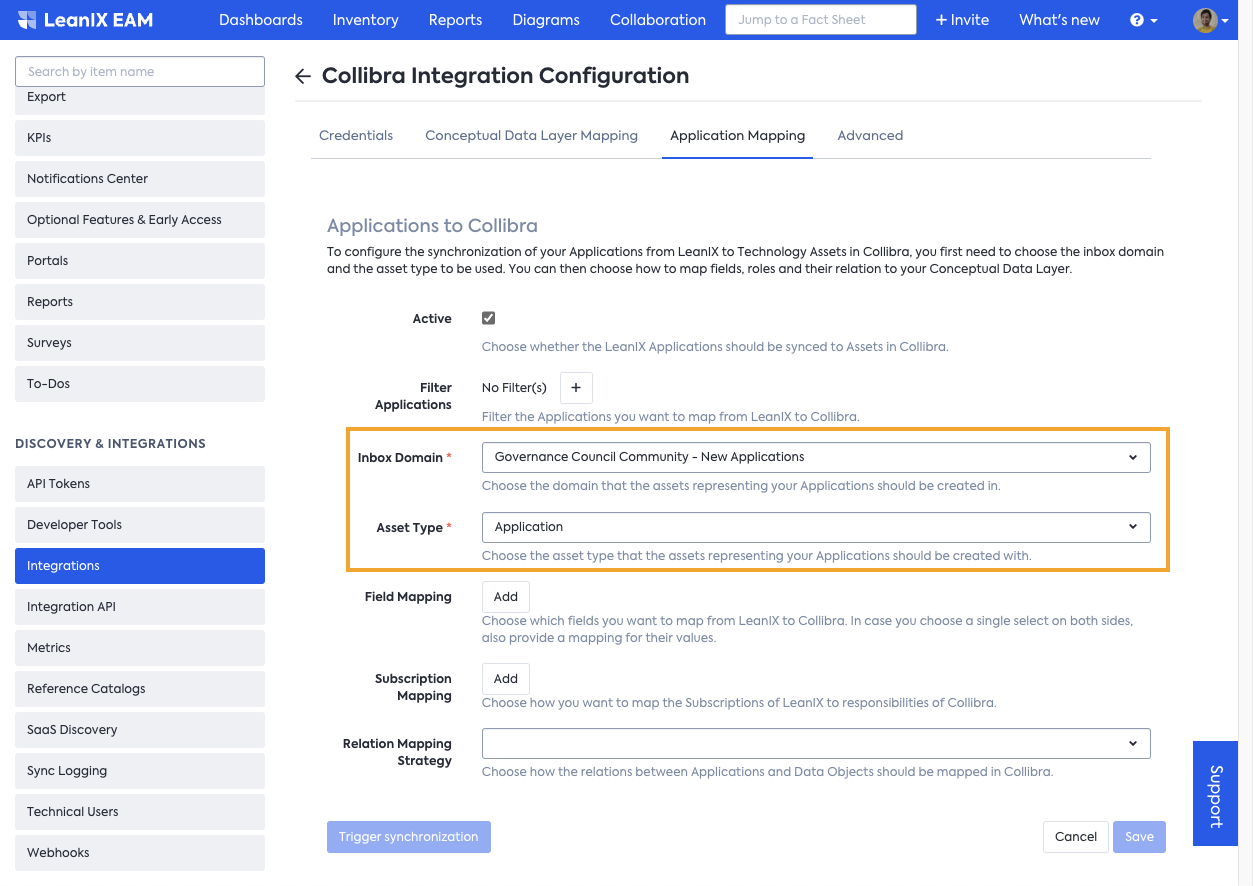Open Sync Logging in the sidebar

[140, 771]
